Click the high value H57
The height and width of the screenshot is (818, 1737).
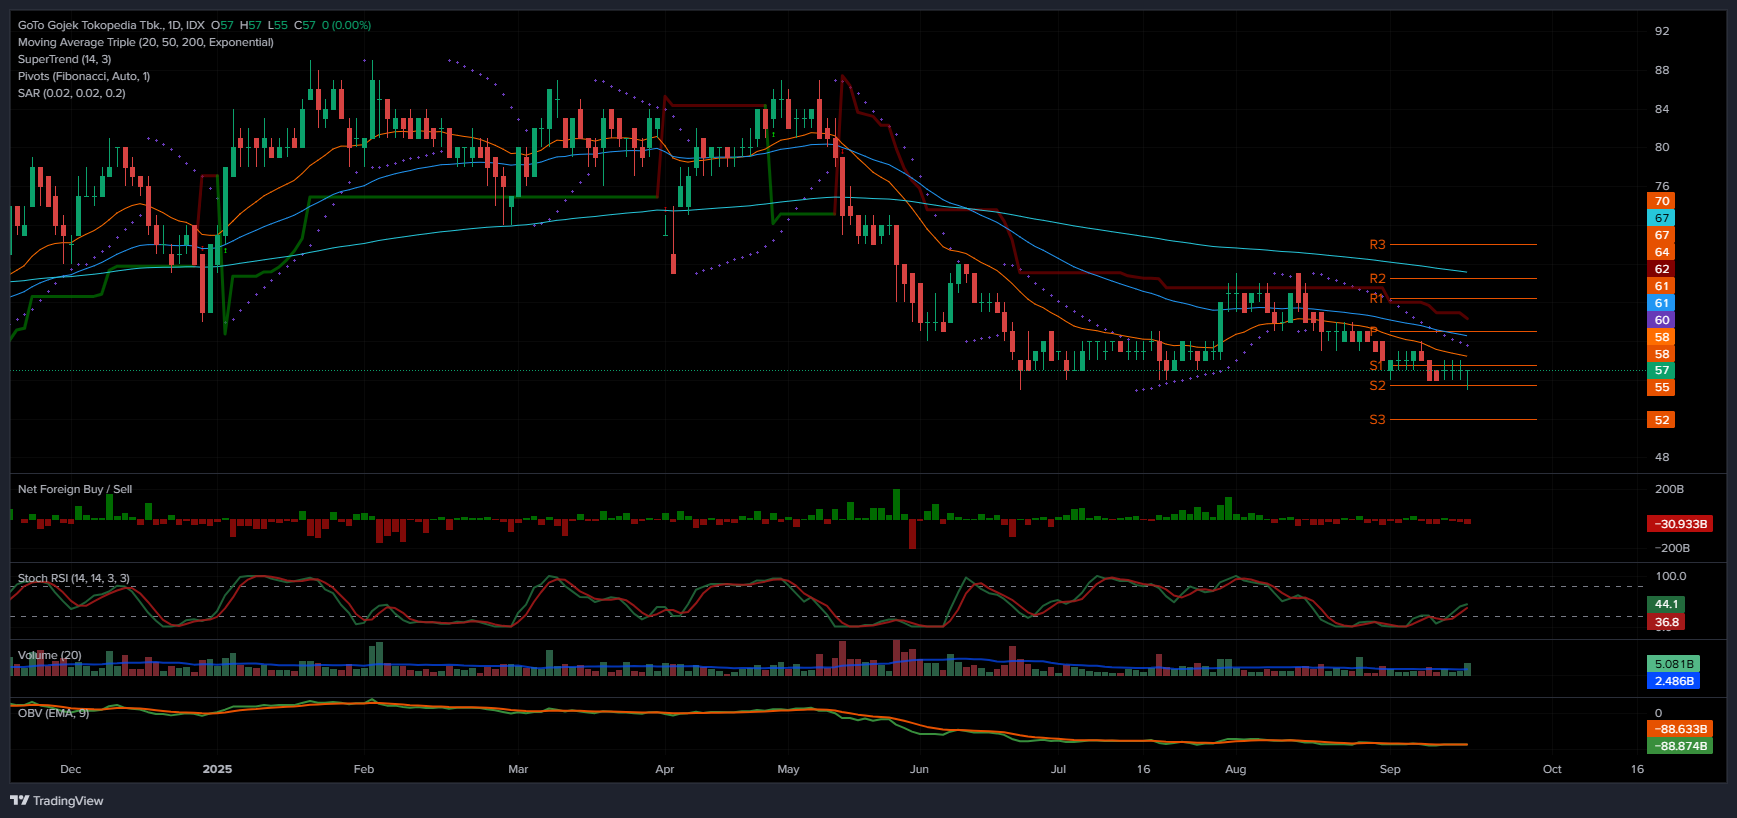250,25
